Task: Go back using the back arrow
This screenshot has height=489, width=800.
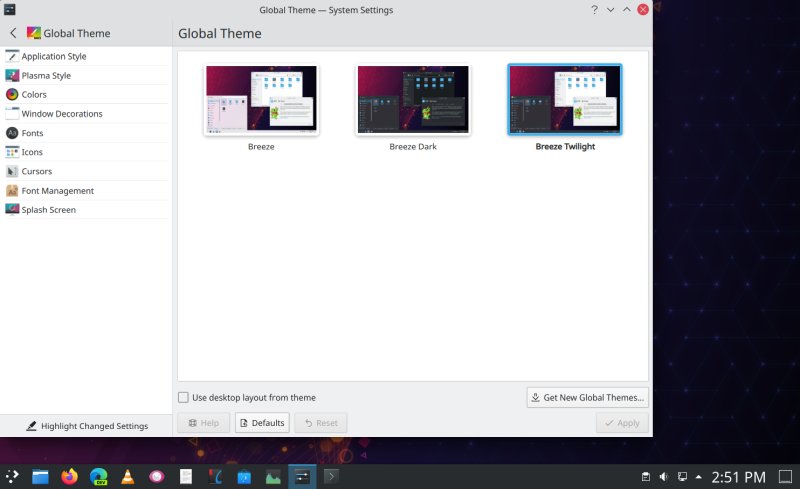Action: tap(13, 33)
